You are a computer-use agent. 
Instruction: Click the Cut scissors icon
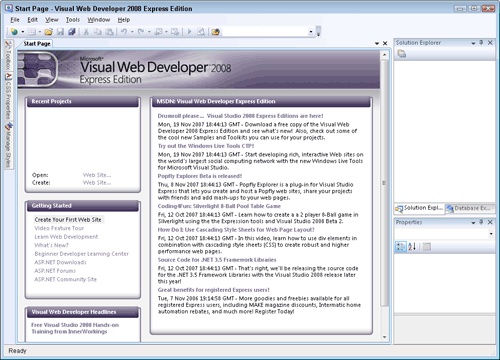pyautogui.click(x=86, y=32)
